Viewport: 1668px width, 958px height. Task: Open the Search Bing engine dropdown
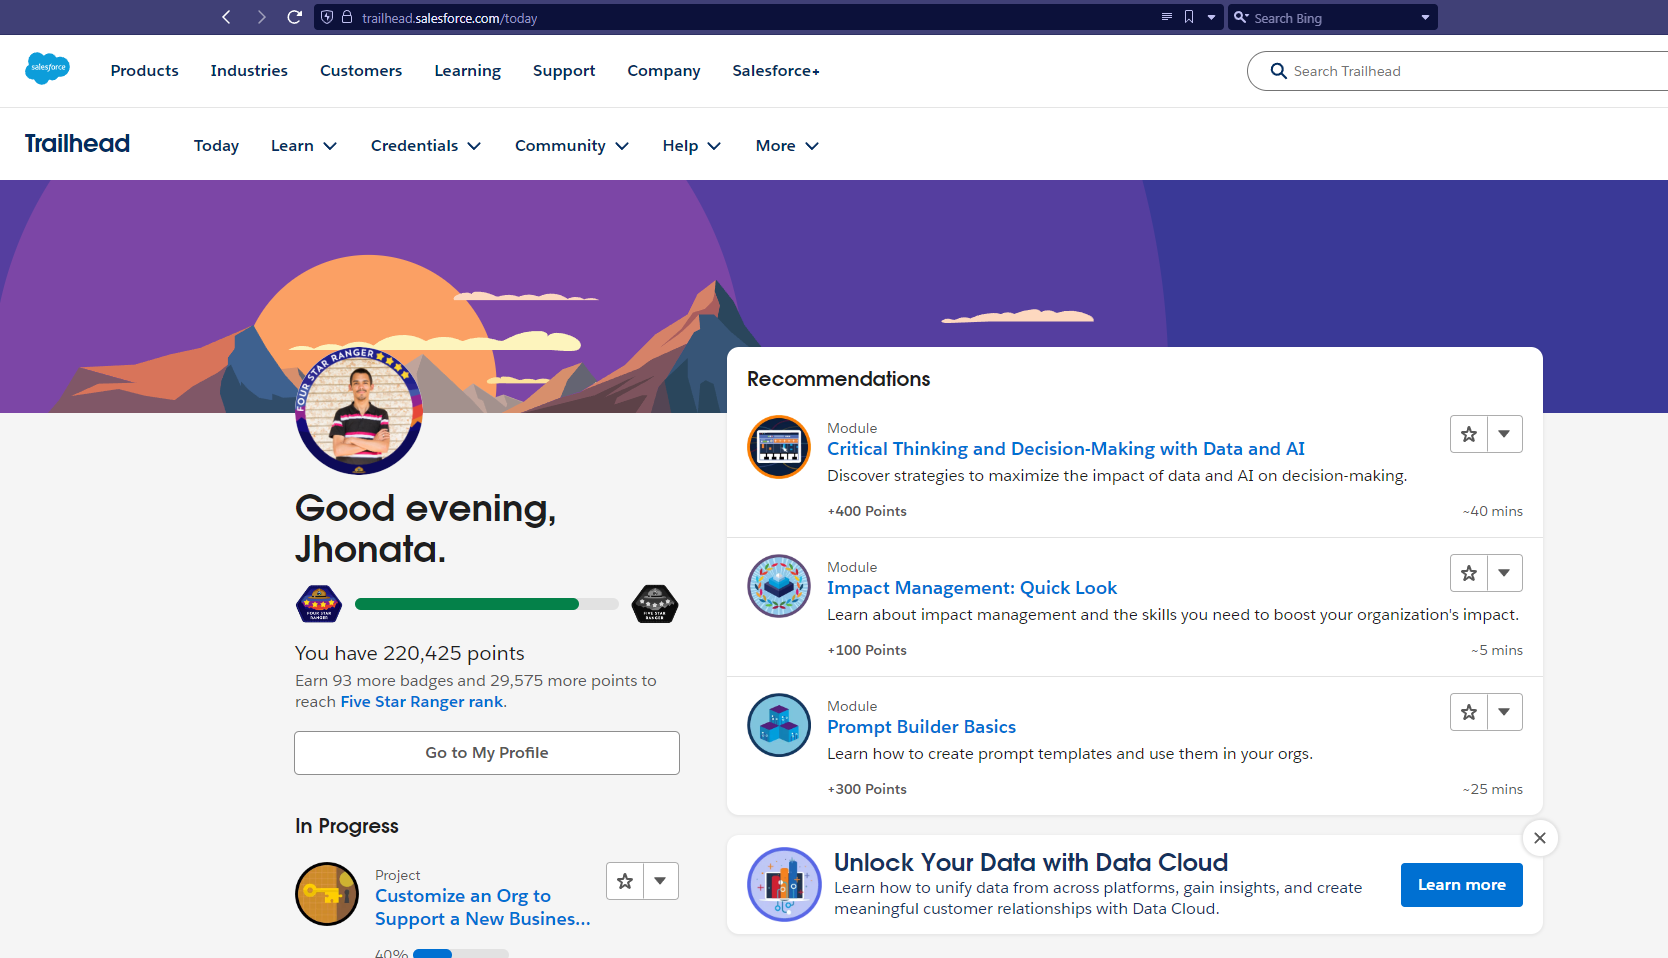pyautogui.click(x=1424, y=17)
